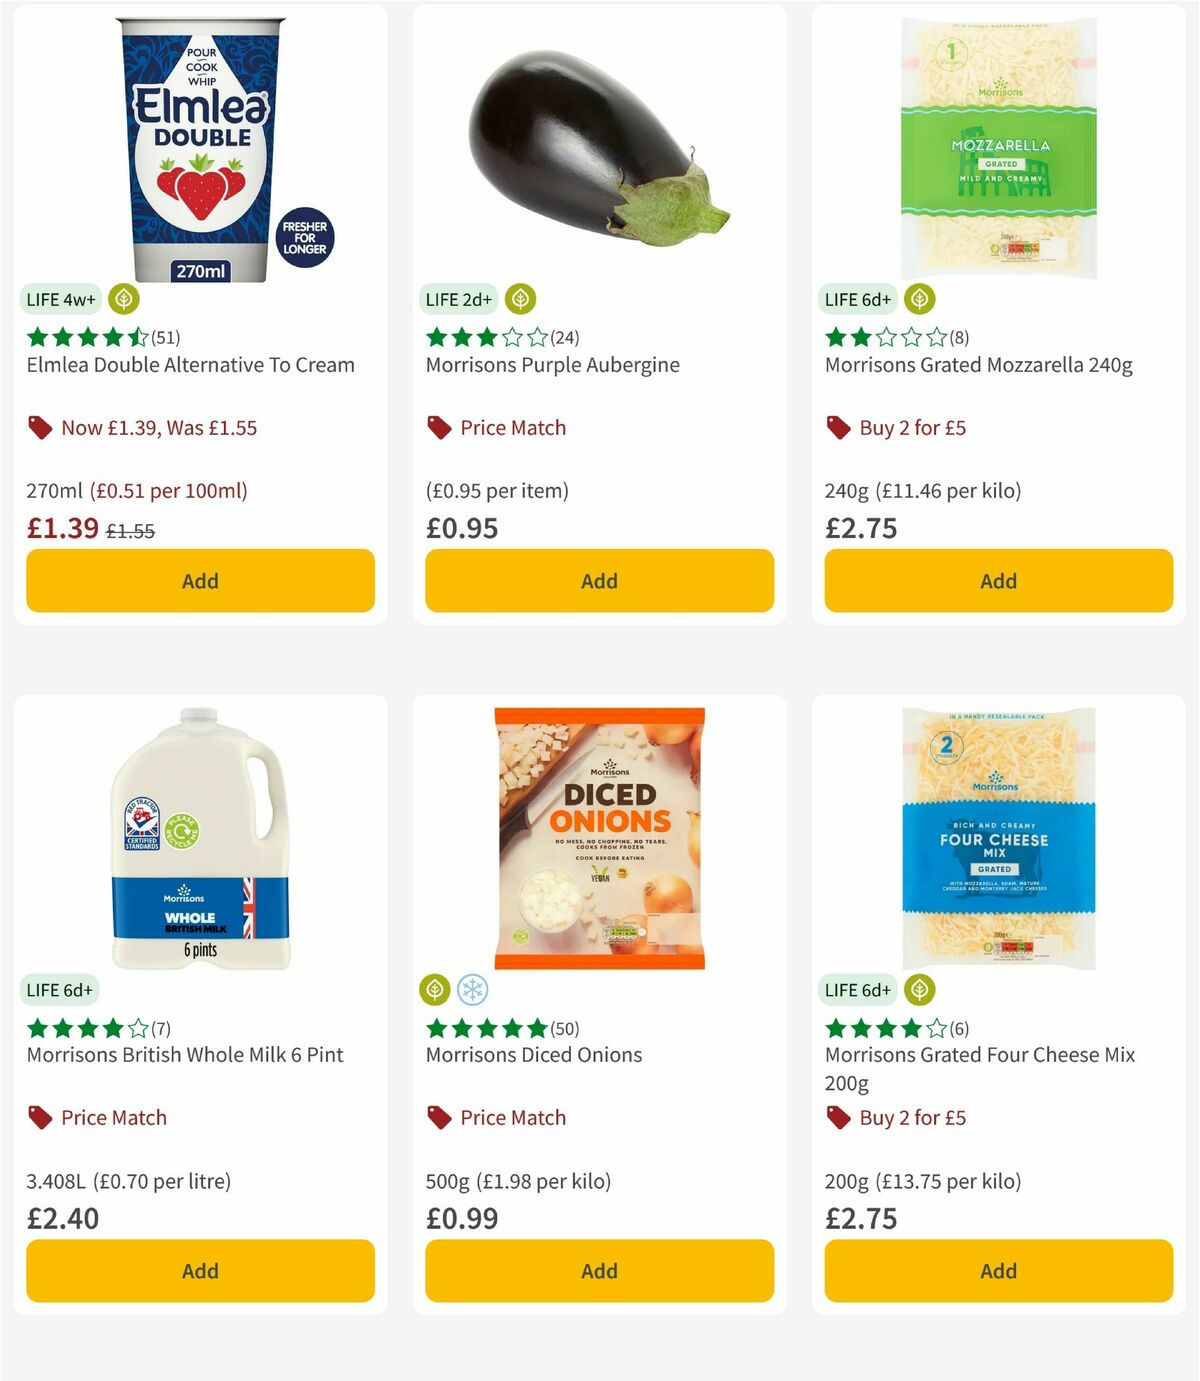The width and height of the screenshot is (1200, 1381).
Task: Select the star rating for Morrisons Purple Aubergine
Action: pyautogui.click(x=485, y=338)
